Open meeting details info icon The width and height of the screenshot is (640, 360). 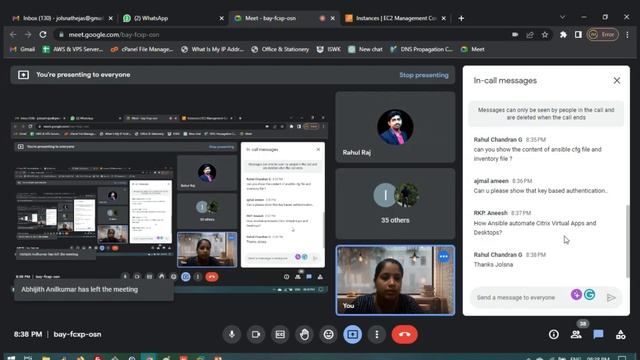pyautogui.click(x=553, y=335)
